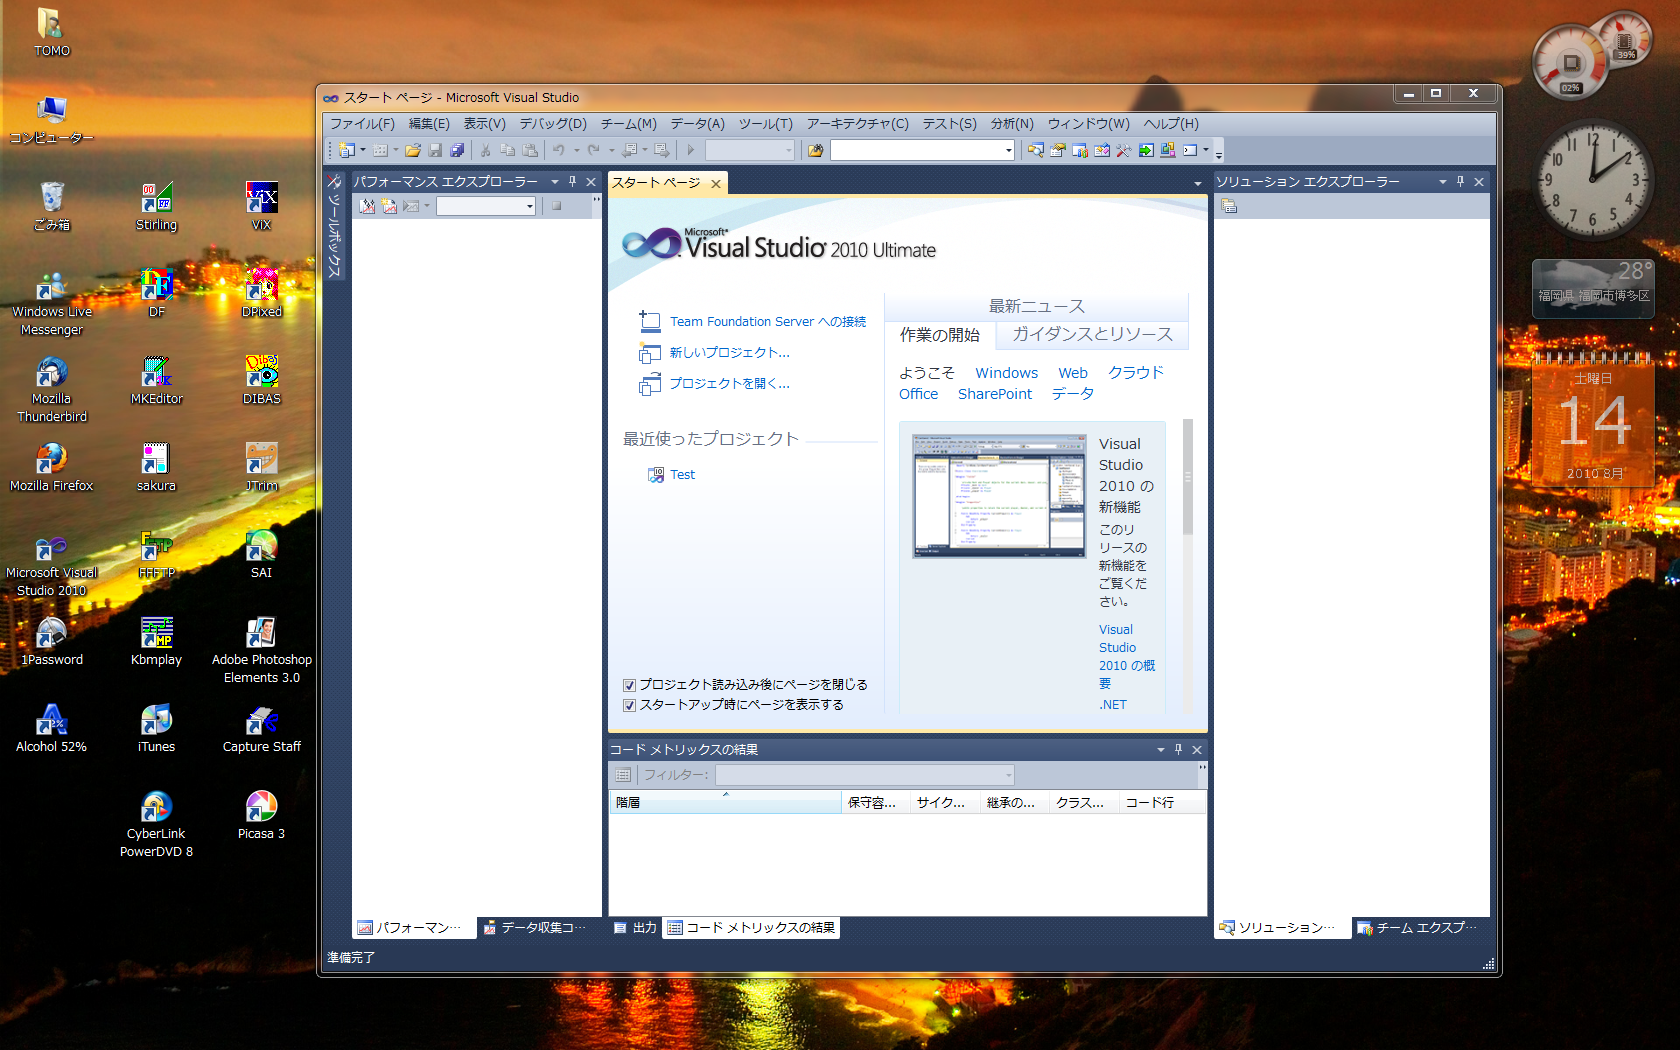This screenshot has width=1680, height=1050.
Task: Close the スタート ページ tab
Action: pos(716,184)
